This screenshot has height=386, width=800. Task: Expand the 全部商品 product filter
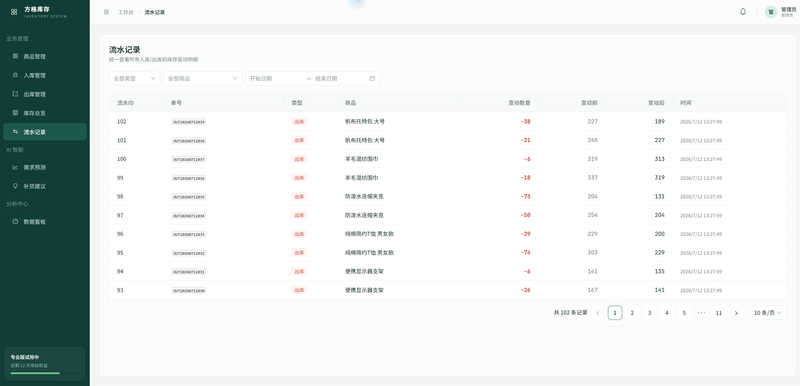(203, 79)
